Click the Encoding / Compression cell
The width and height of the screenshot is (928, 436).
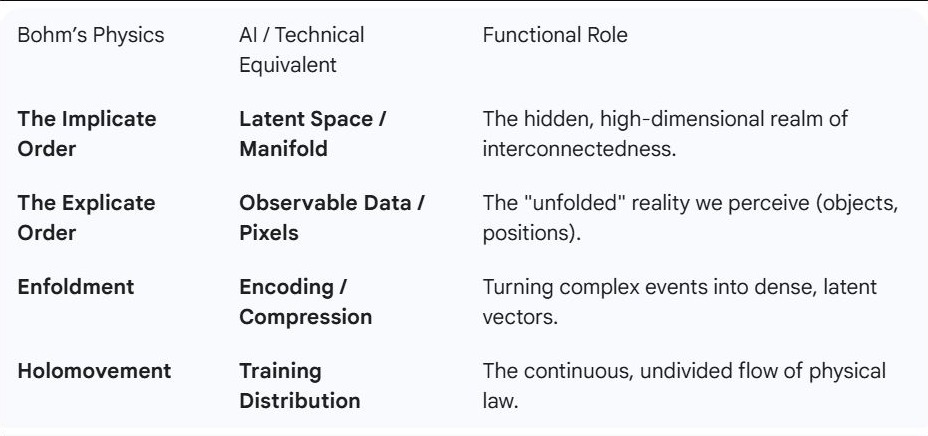[305, 302]
